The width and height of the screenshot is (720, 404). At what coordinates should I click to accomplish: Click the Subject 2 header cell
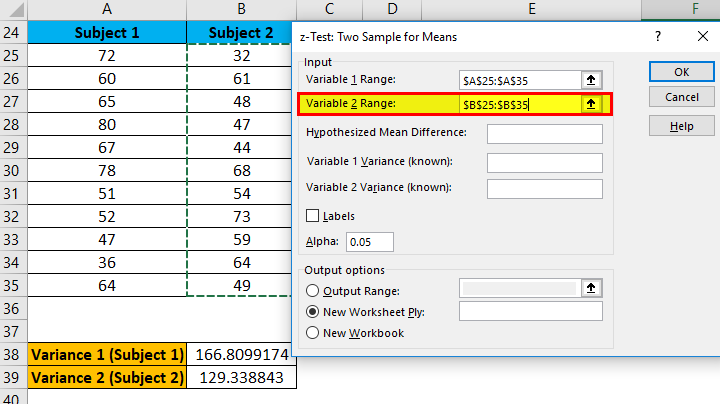pyautogui.click(x=239, y=33)
